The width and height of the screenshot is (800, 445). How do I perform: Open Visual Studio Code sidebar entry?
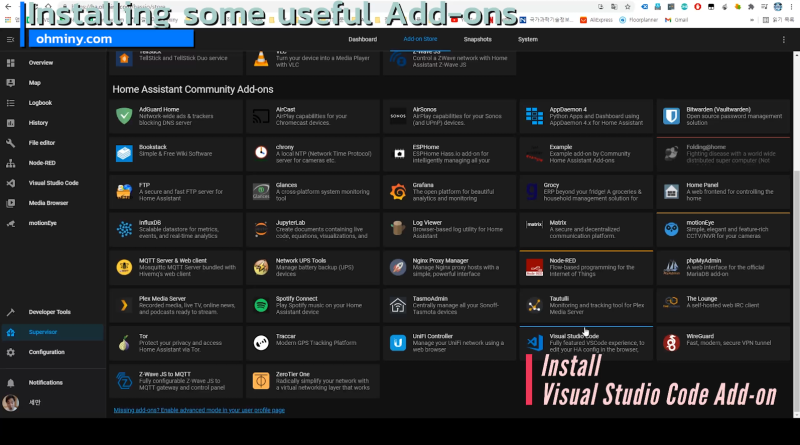[x=52, y=183]
